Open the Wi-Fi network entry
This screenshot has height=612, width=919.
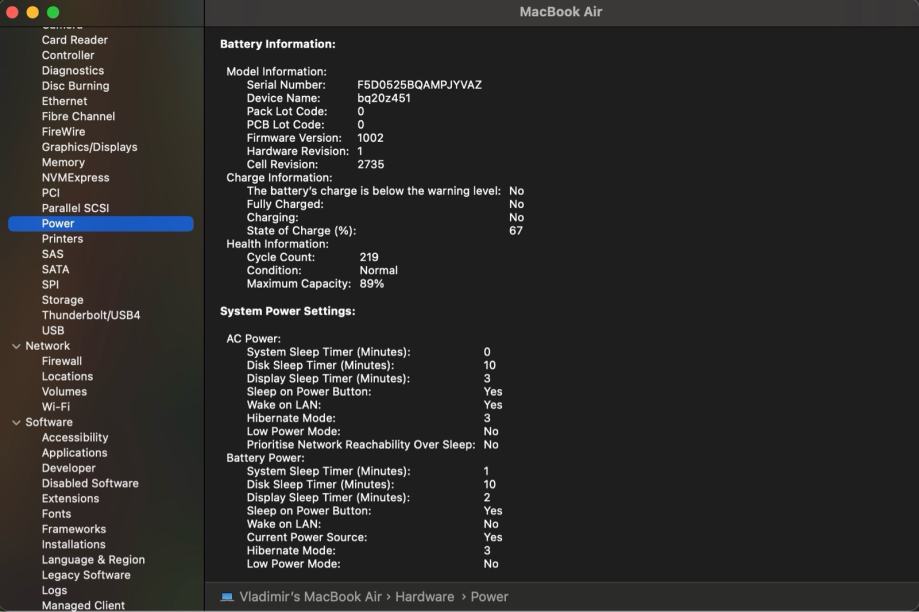(x=56, y=407)
